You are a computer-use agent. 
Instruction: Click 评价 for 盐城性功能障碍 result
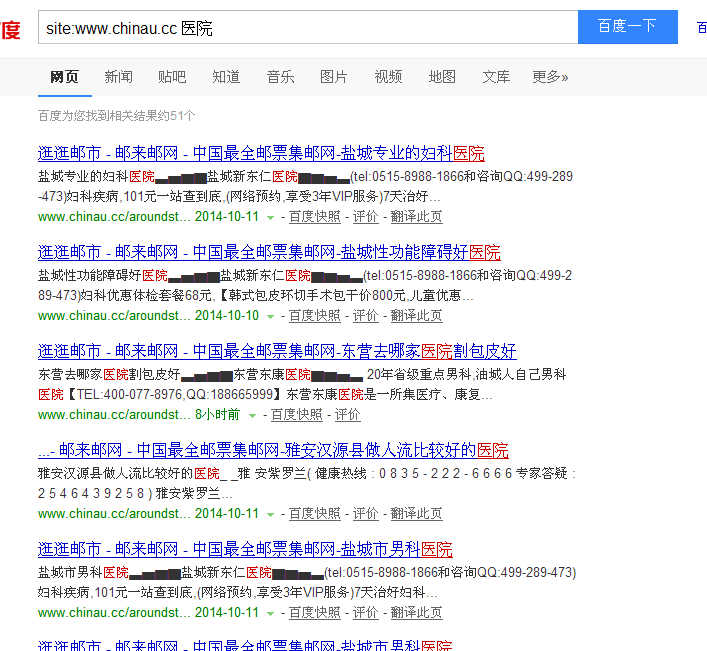pyautogui.click(x=365, y=316)
